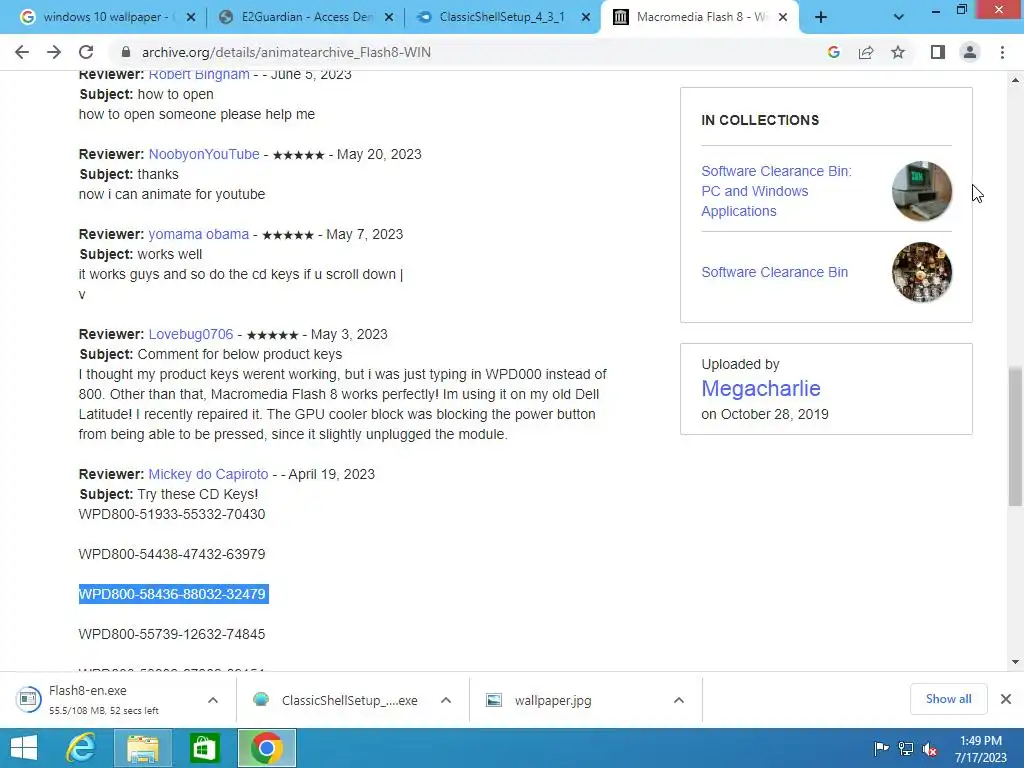The image size is (1024, 768).
Task: Reload the archive.org page
Action: click(x=86, y=52)
